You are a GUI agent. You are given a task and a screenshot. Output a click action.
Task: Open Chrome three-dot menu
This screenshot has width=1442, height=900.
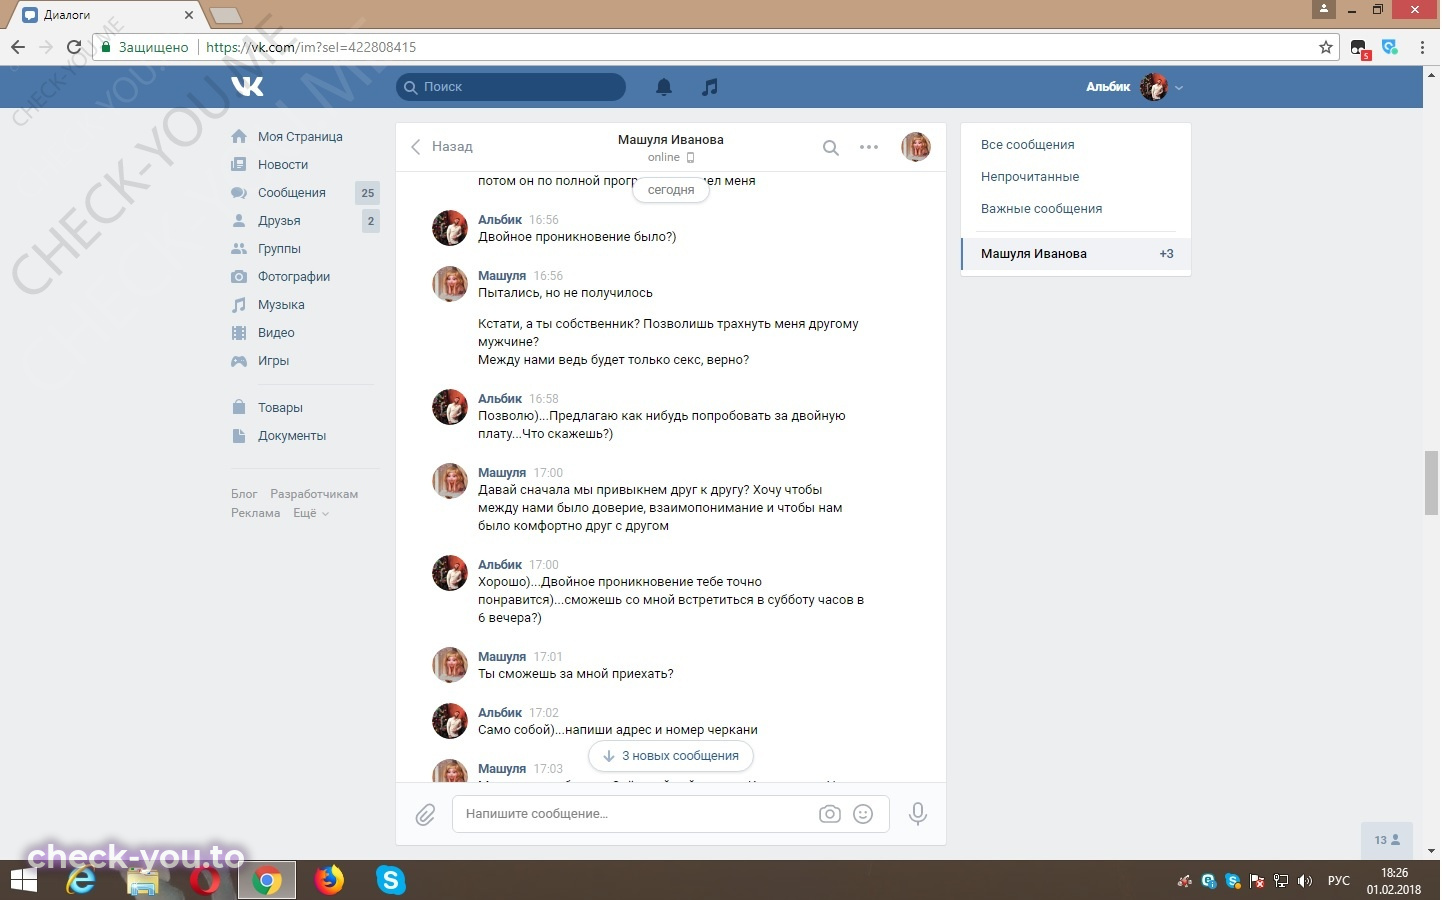point(1422,47)
